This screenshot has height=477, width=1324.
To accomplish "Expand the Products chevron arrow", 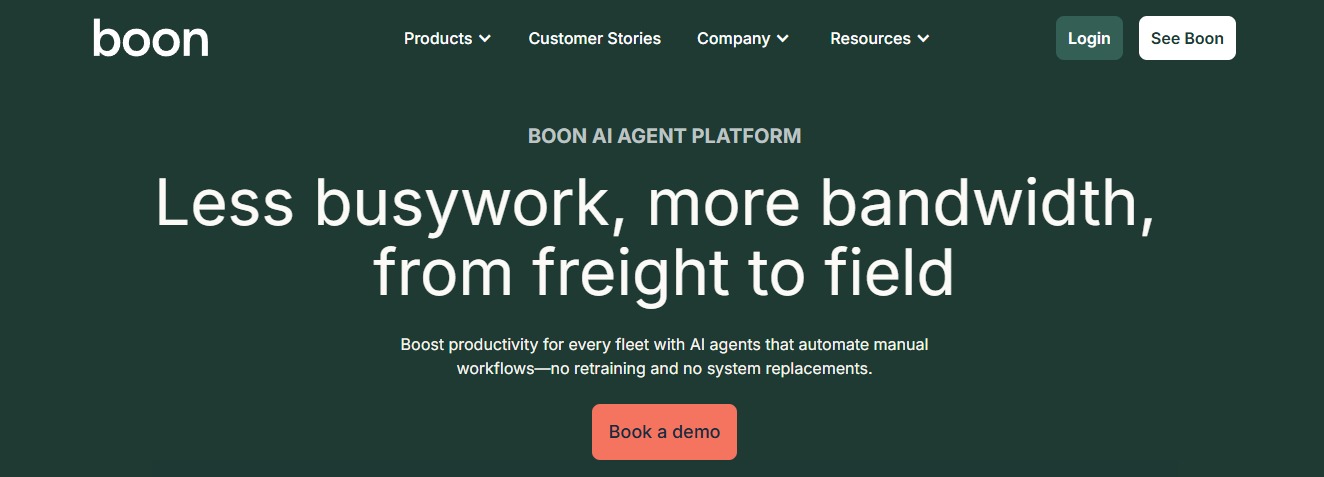I will [x=485, y=39].
